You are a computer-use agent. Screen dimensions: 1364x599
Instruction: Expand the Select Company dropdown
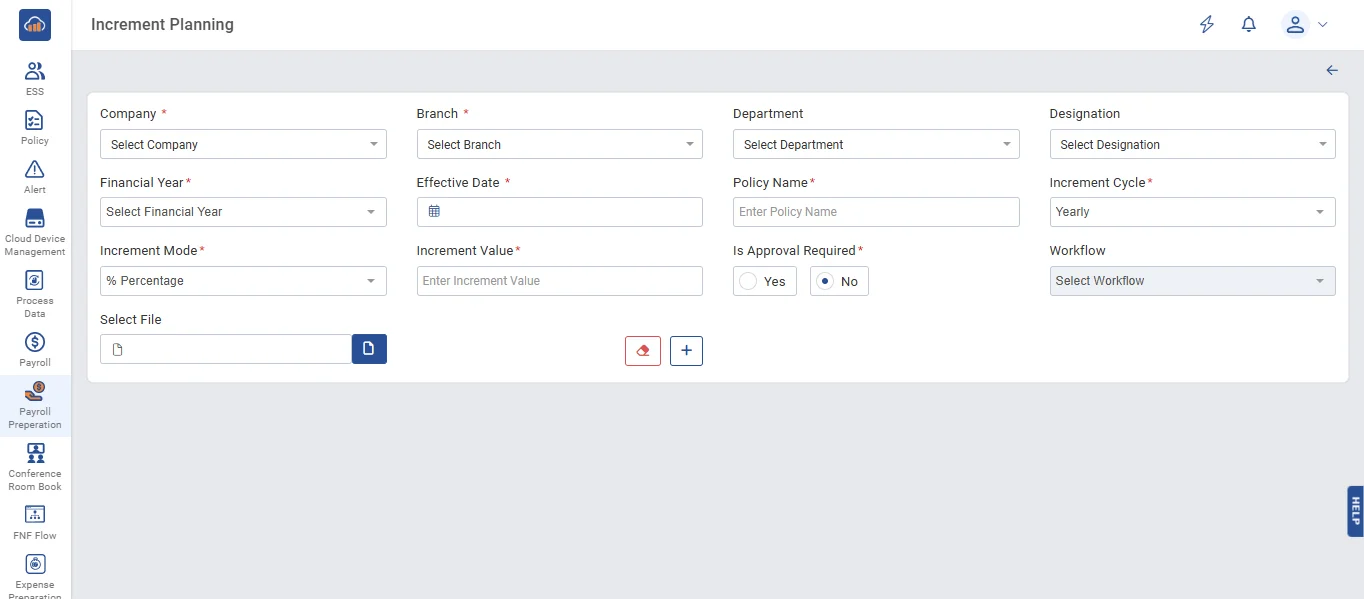coord(243,145)
